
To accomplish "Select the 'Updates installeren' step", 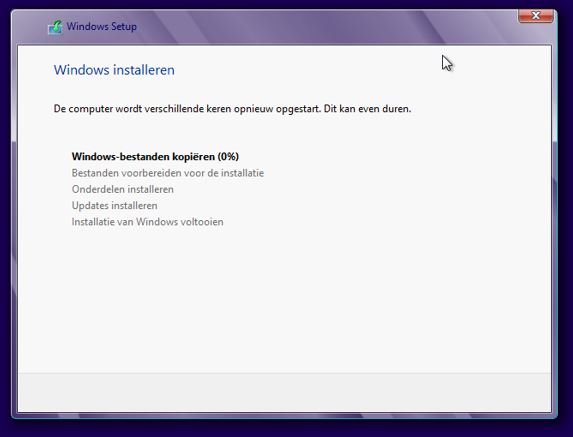I will point(114,206).
